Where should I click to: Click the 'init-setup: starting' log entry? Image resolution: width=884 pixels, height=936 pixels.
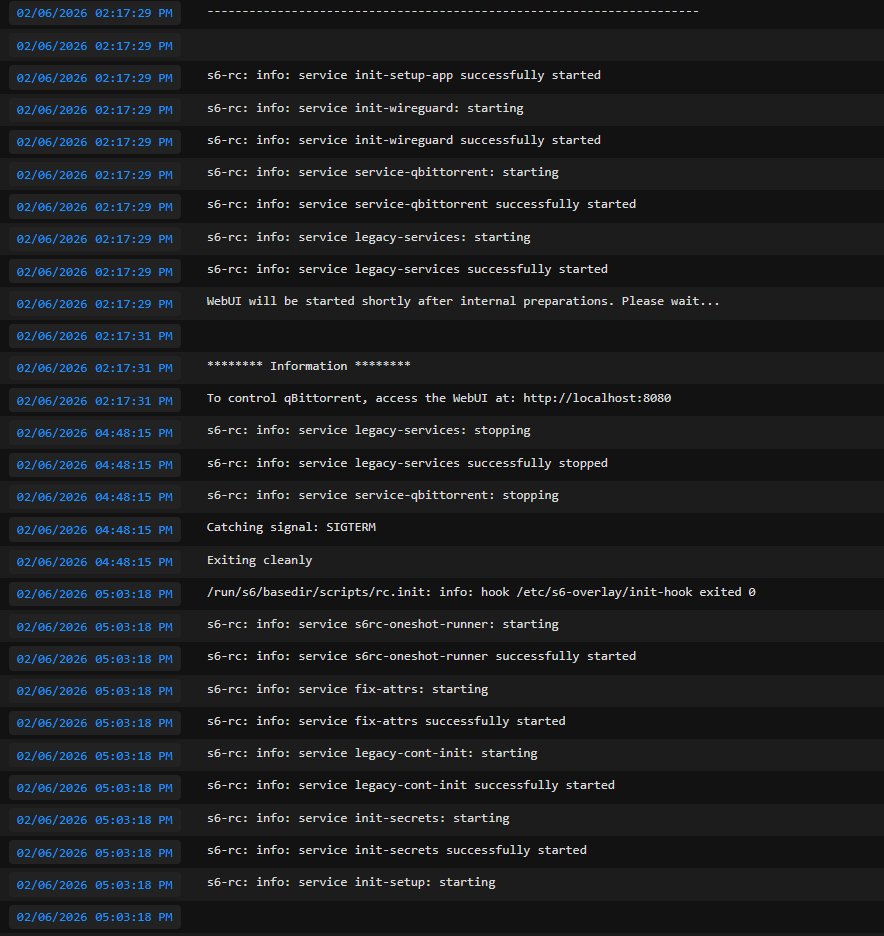pyautogui.click(x=351, y=882)
